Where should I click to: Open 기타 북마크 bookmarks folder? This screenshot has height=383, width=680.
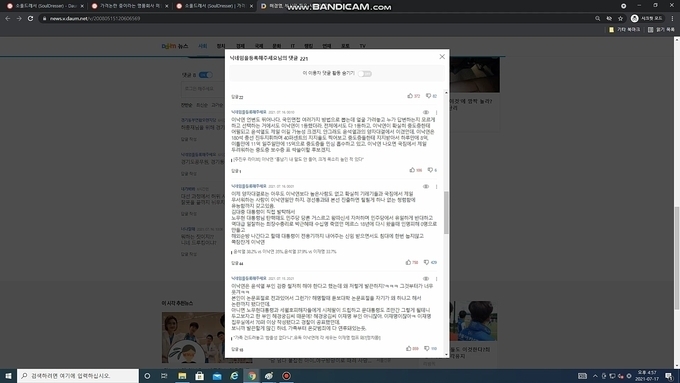[x=624, y=29]
